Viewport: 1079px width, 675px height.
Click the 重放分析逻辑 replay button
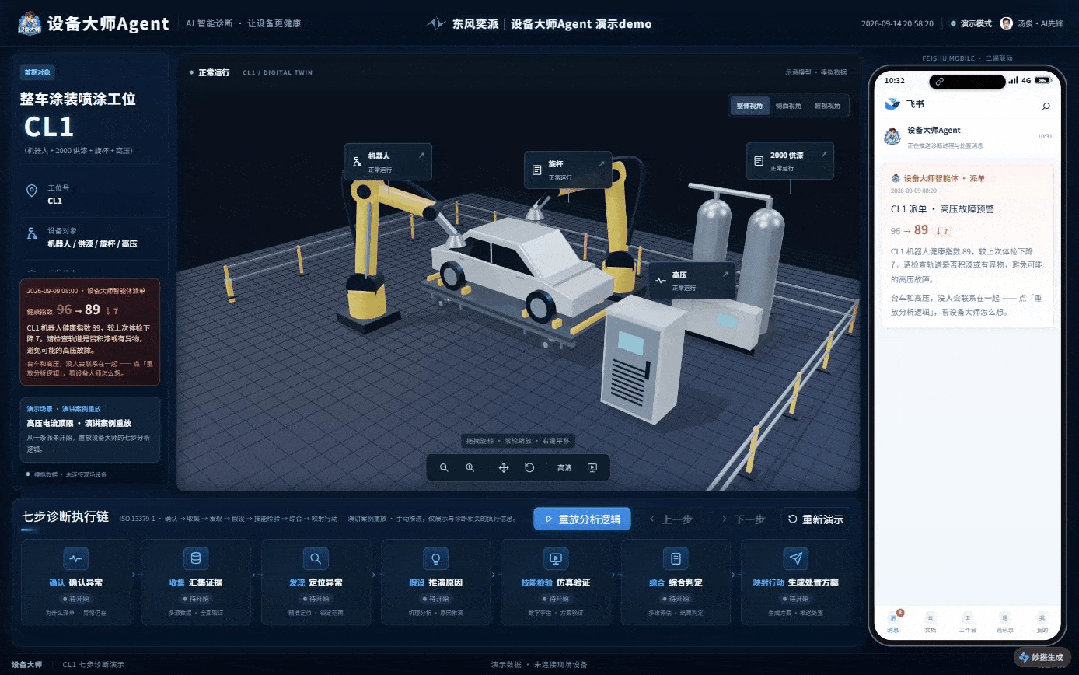582,519
